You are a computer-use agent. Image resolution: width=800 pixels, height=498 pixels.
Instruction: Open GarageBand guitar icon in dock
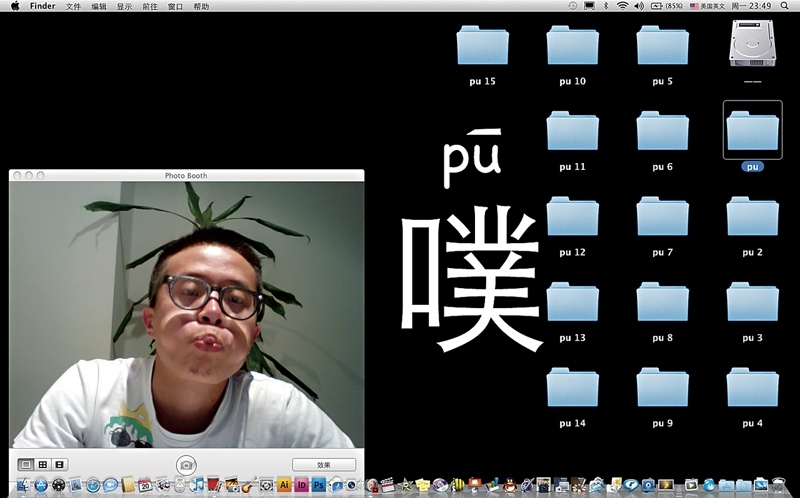[x=248, y=485]
